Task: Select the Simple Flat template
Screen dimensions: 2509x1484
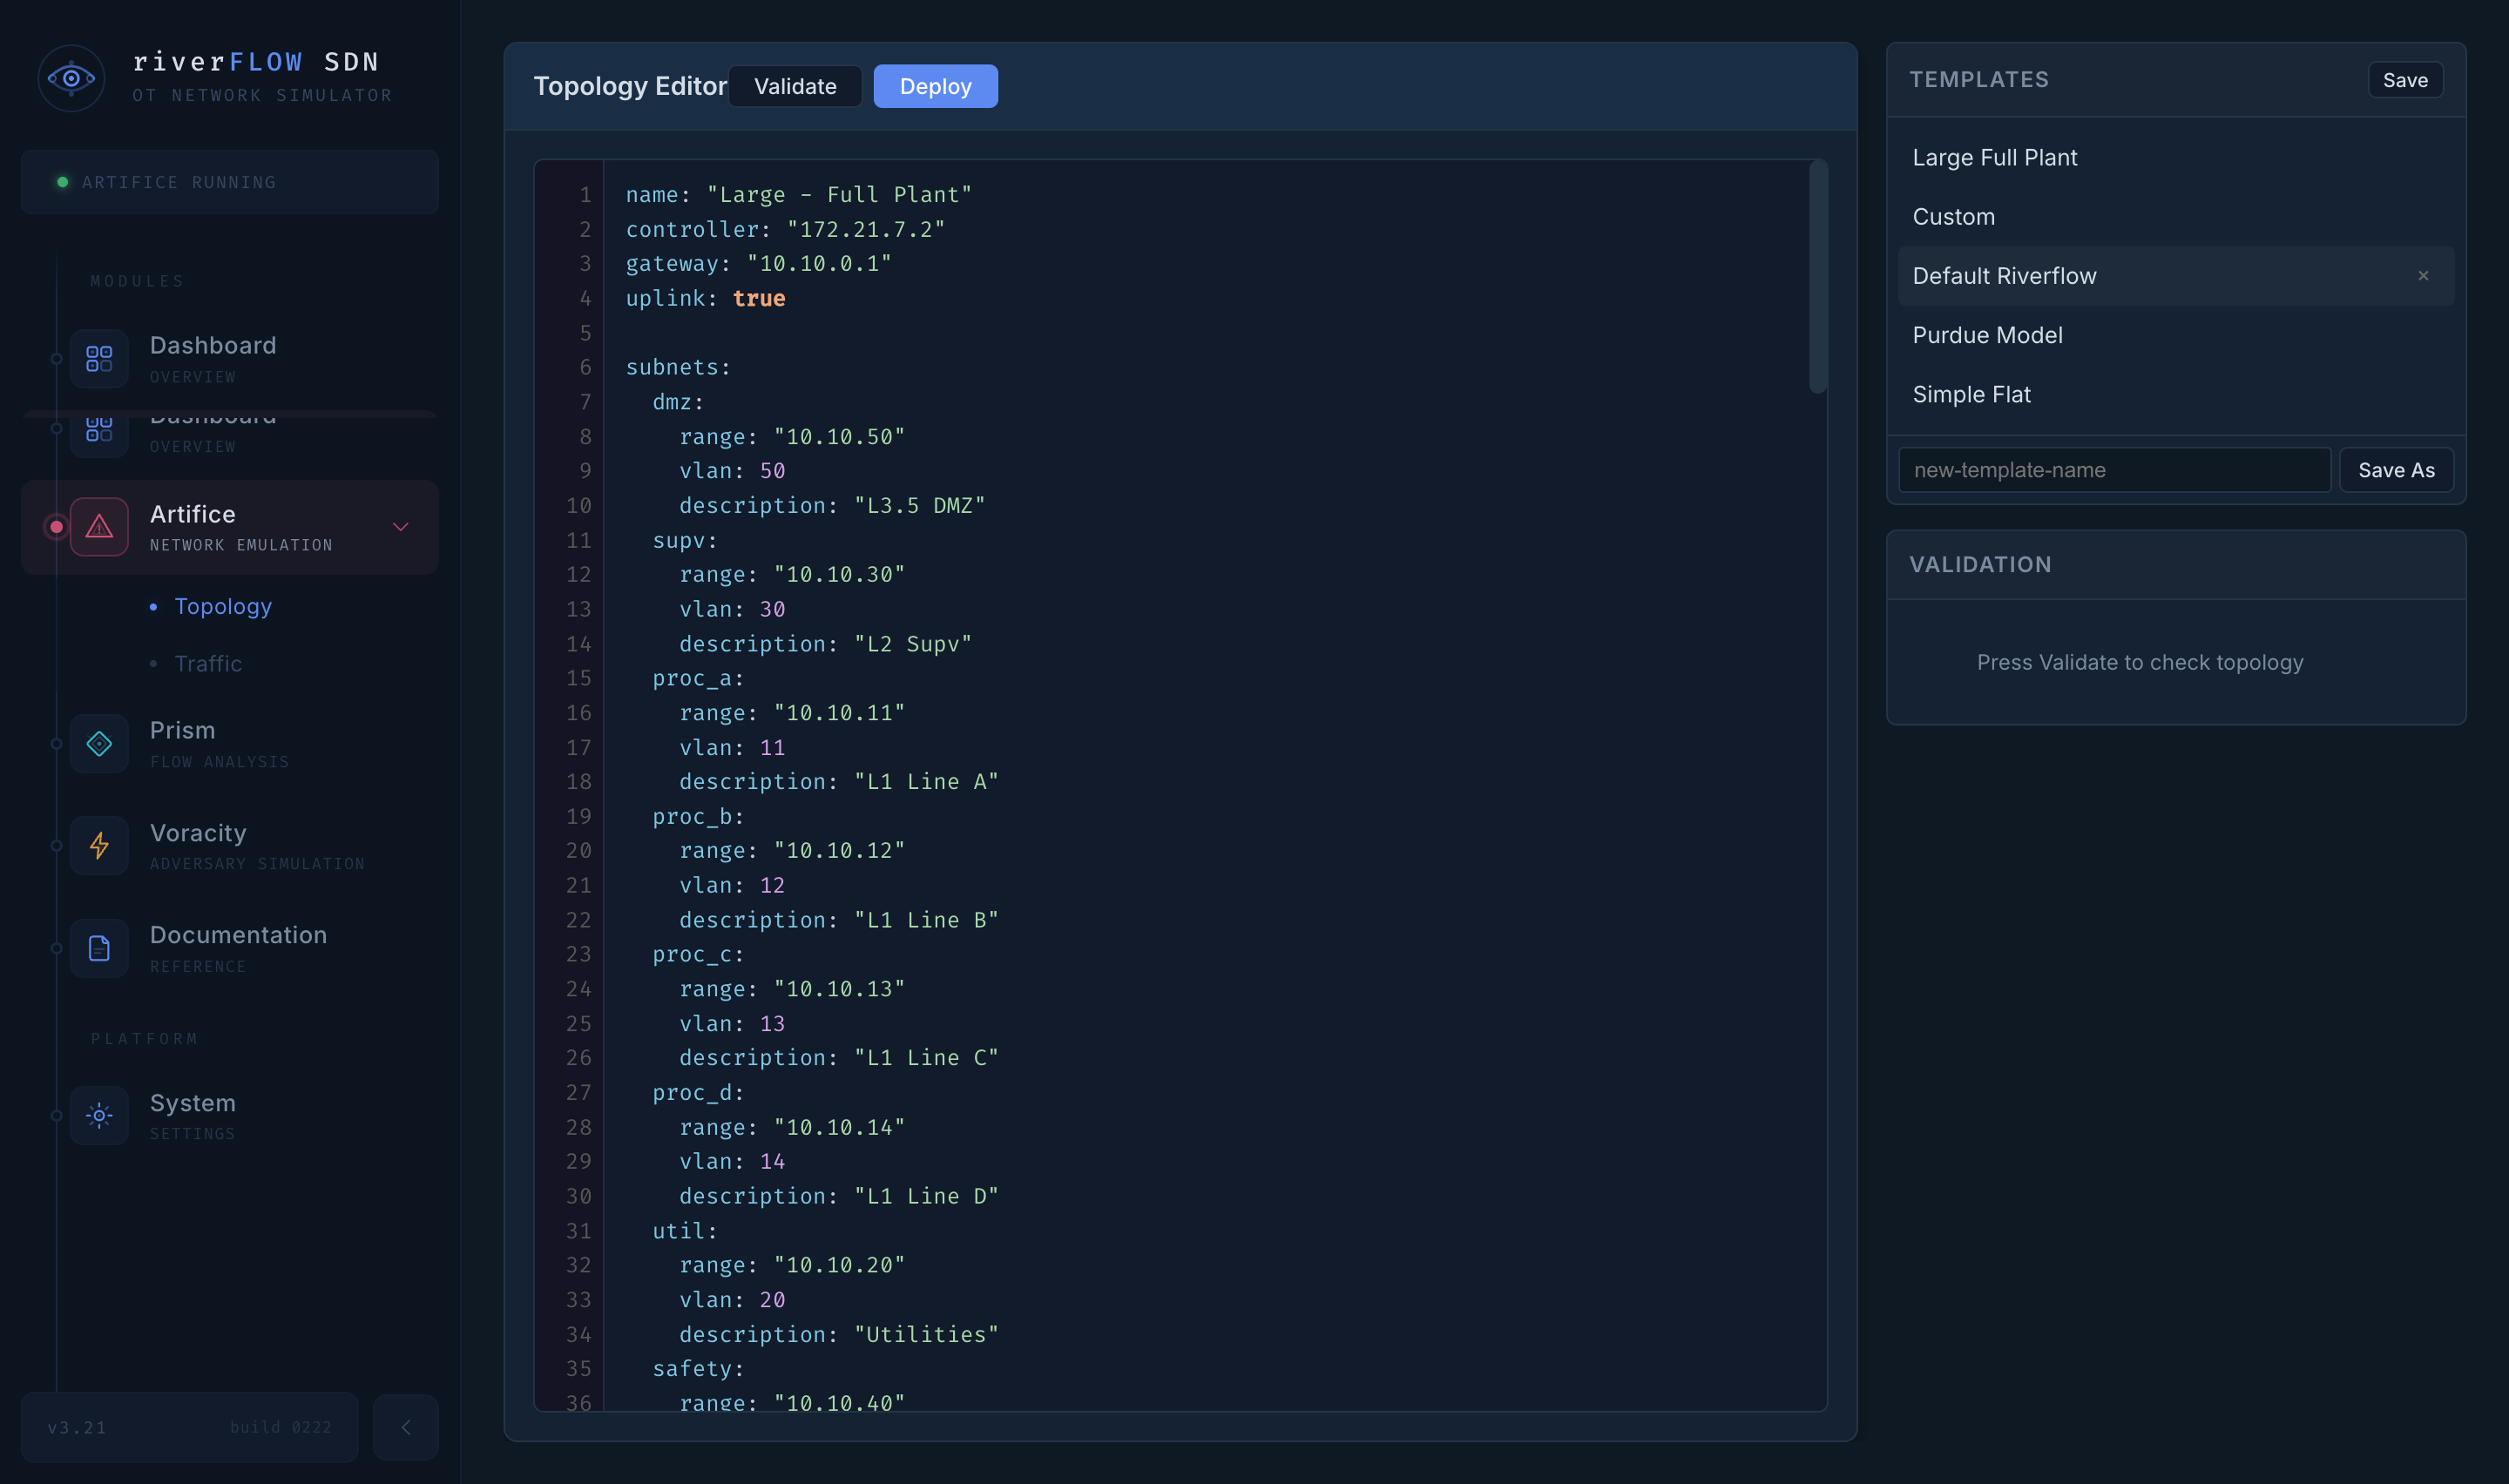Action: point(1971,394)
